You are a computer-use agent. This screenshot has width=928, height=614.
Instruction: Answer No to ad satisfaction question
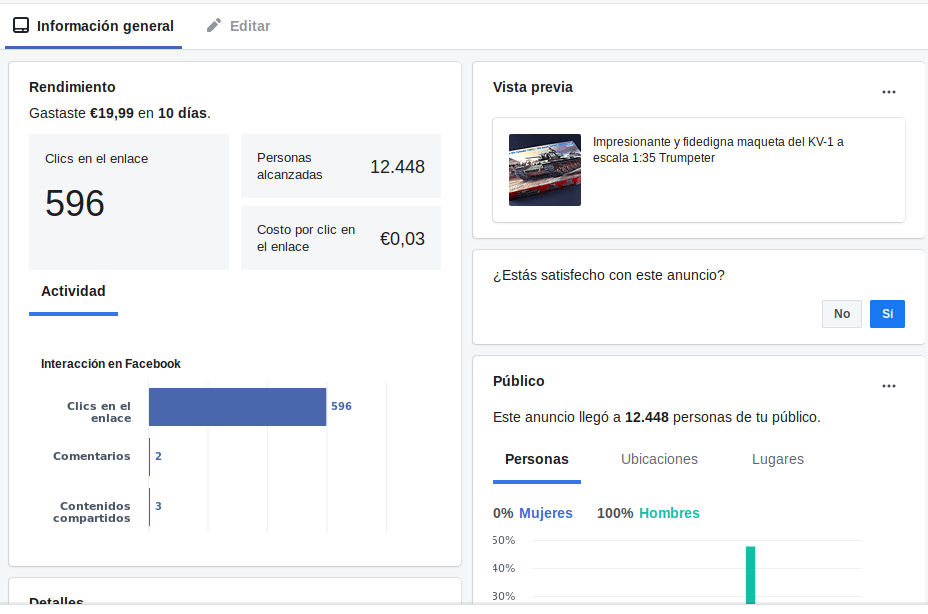[842, 314]
